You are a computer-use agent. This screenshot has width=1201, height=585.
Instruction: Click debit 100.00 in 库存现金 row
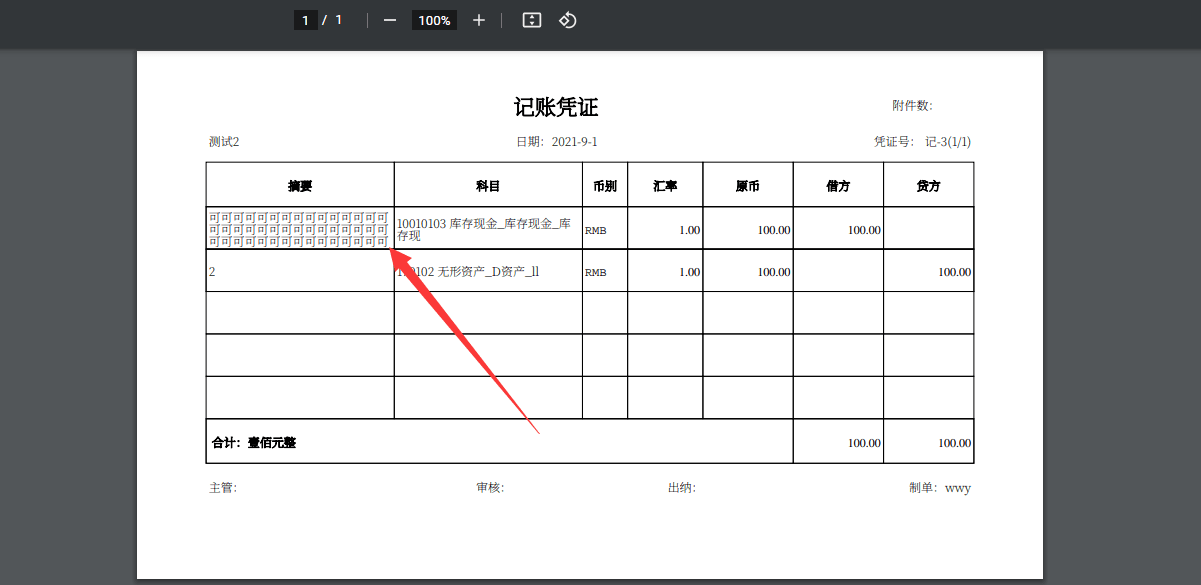pos(864,230)
